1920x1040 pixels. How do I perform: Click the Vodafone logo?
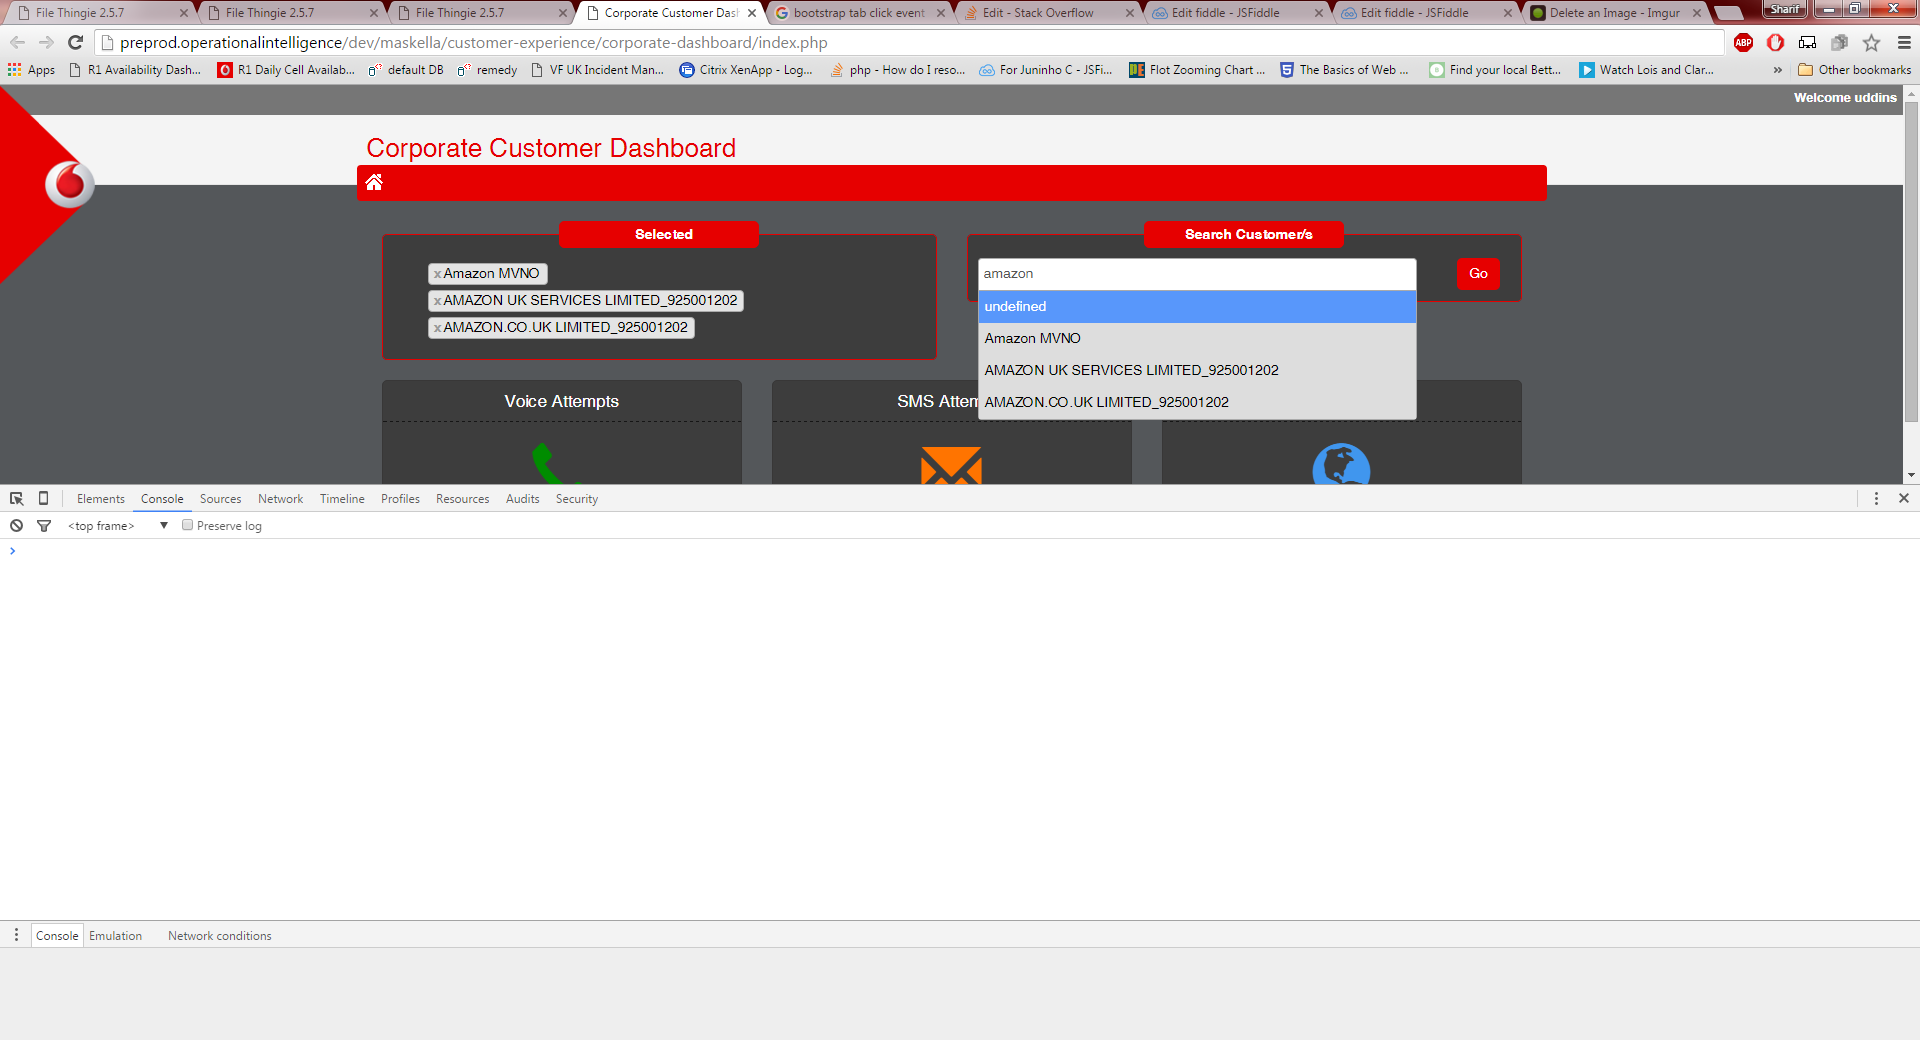point(70,184)
